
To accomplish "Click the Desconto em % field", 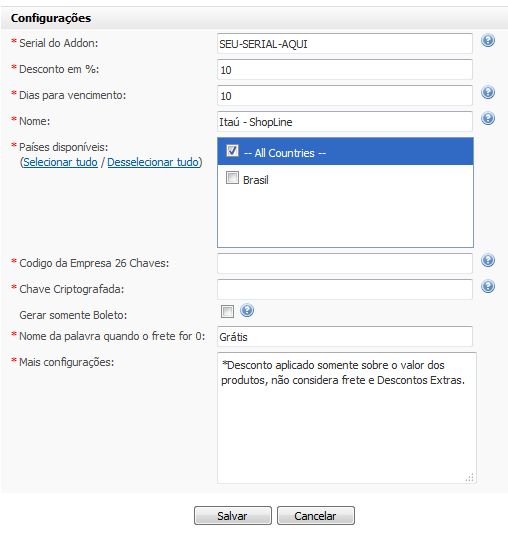I will [345, 70].
